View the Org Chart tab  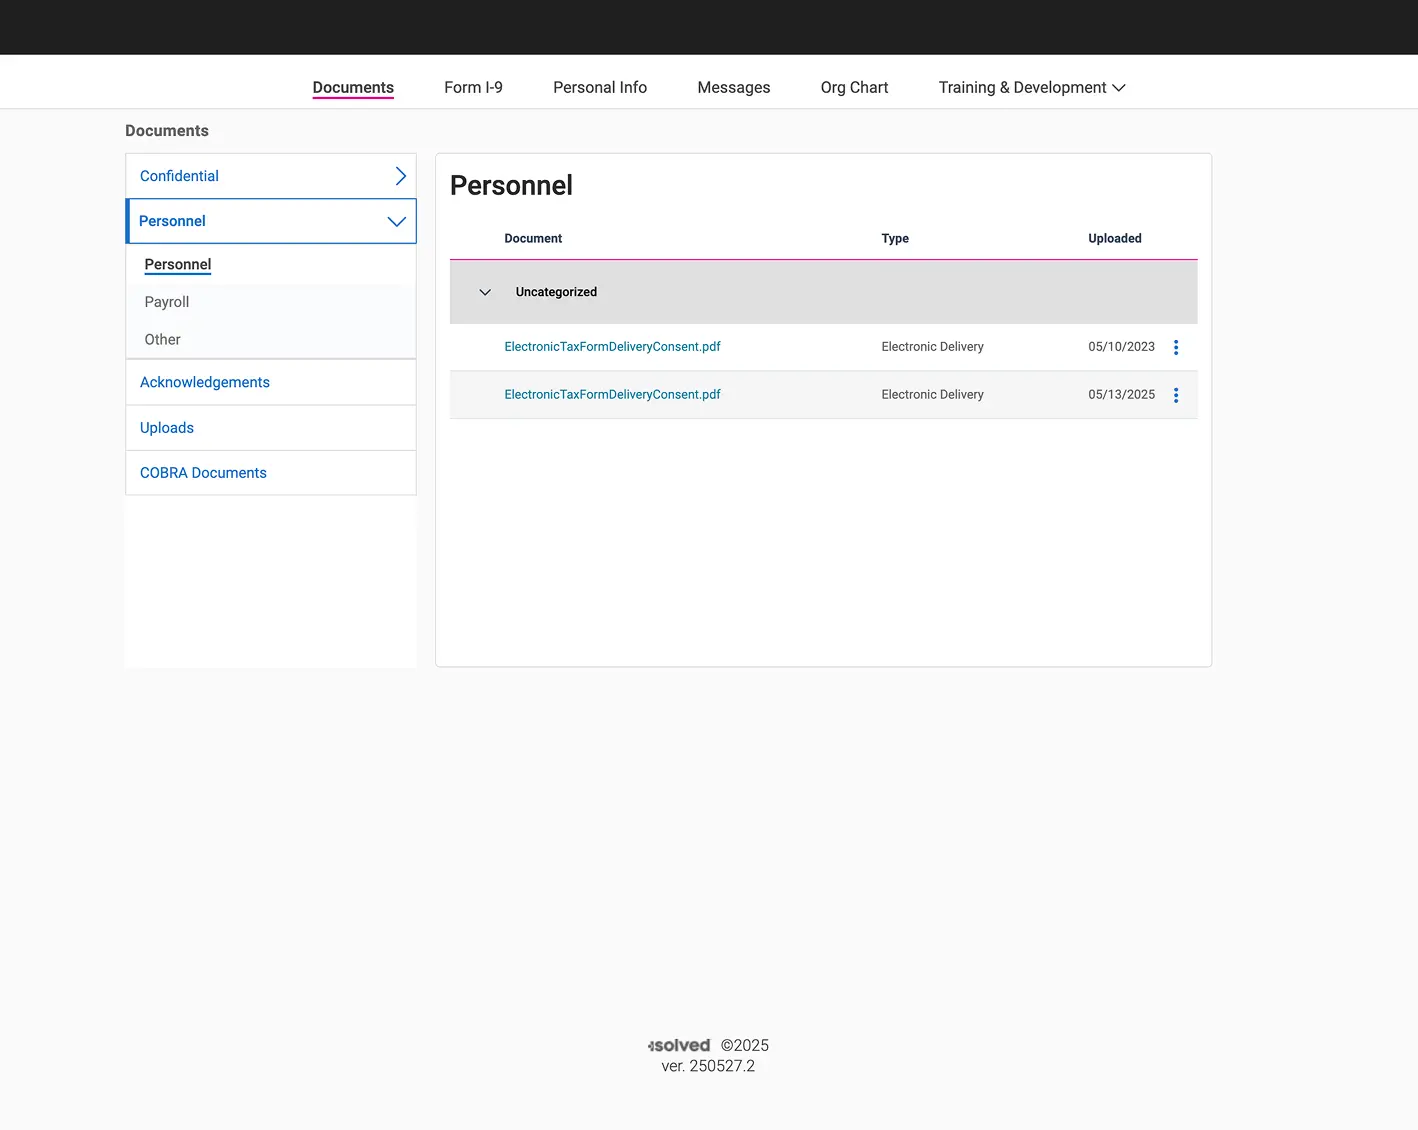pyautogui.click(x=854, y=87)
